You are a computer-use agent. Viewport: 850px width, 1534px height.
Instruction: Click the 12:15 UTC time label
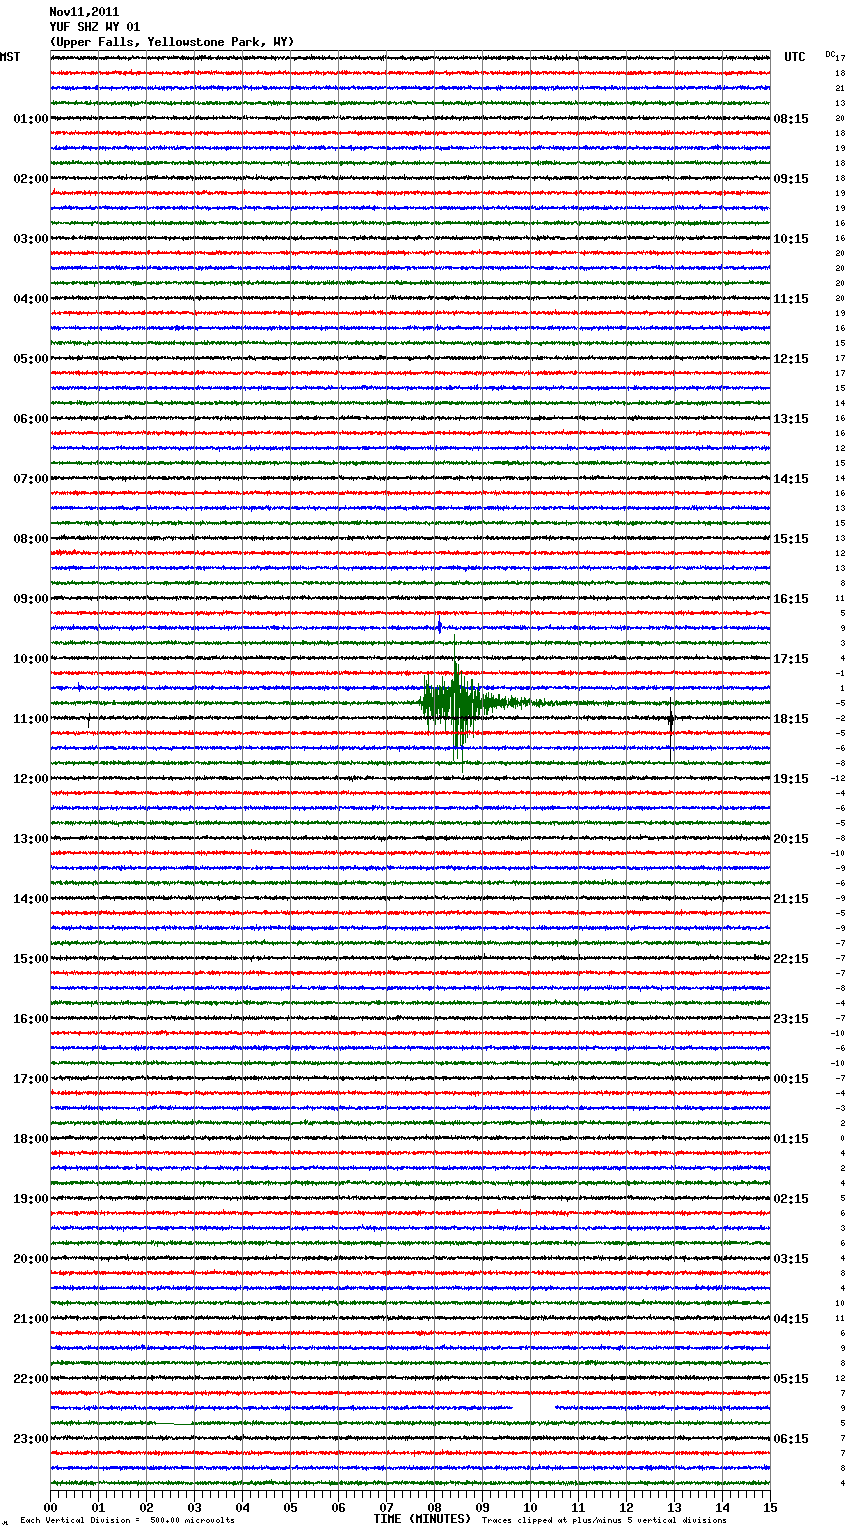coord(791,359)
